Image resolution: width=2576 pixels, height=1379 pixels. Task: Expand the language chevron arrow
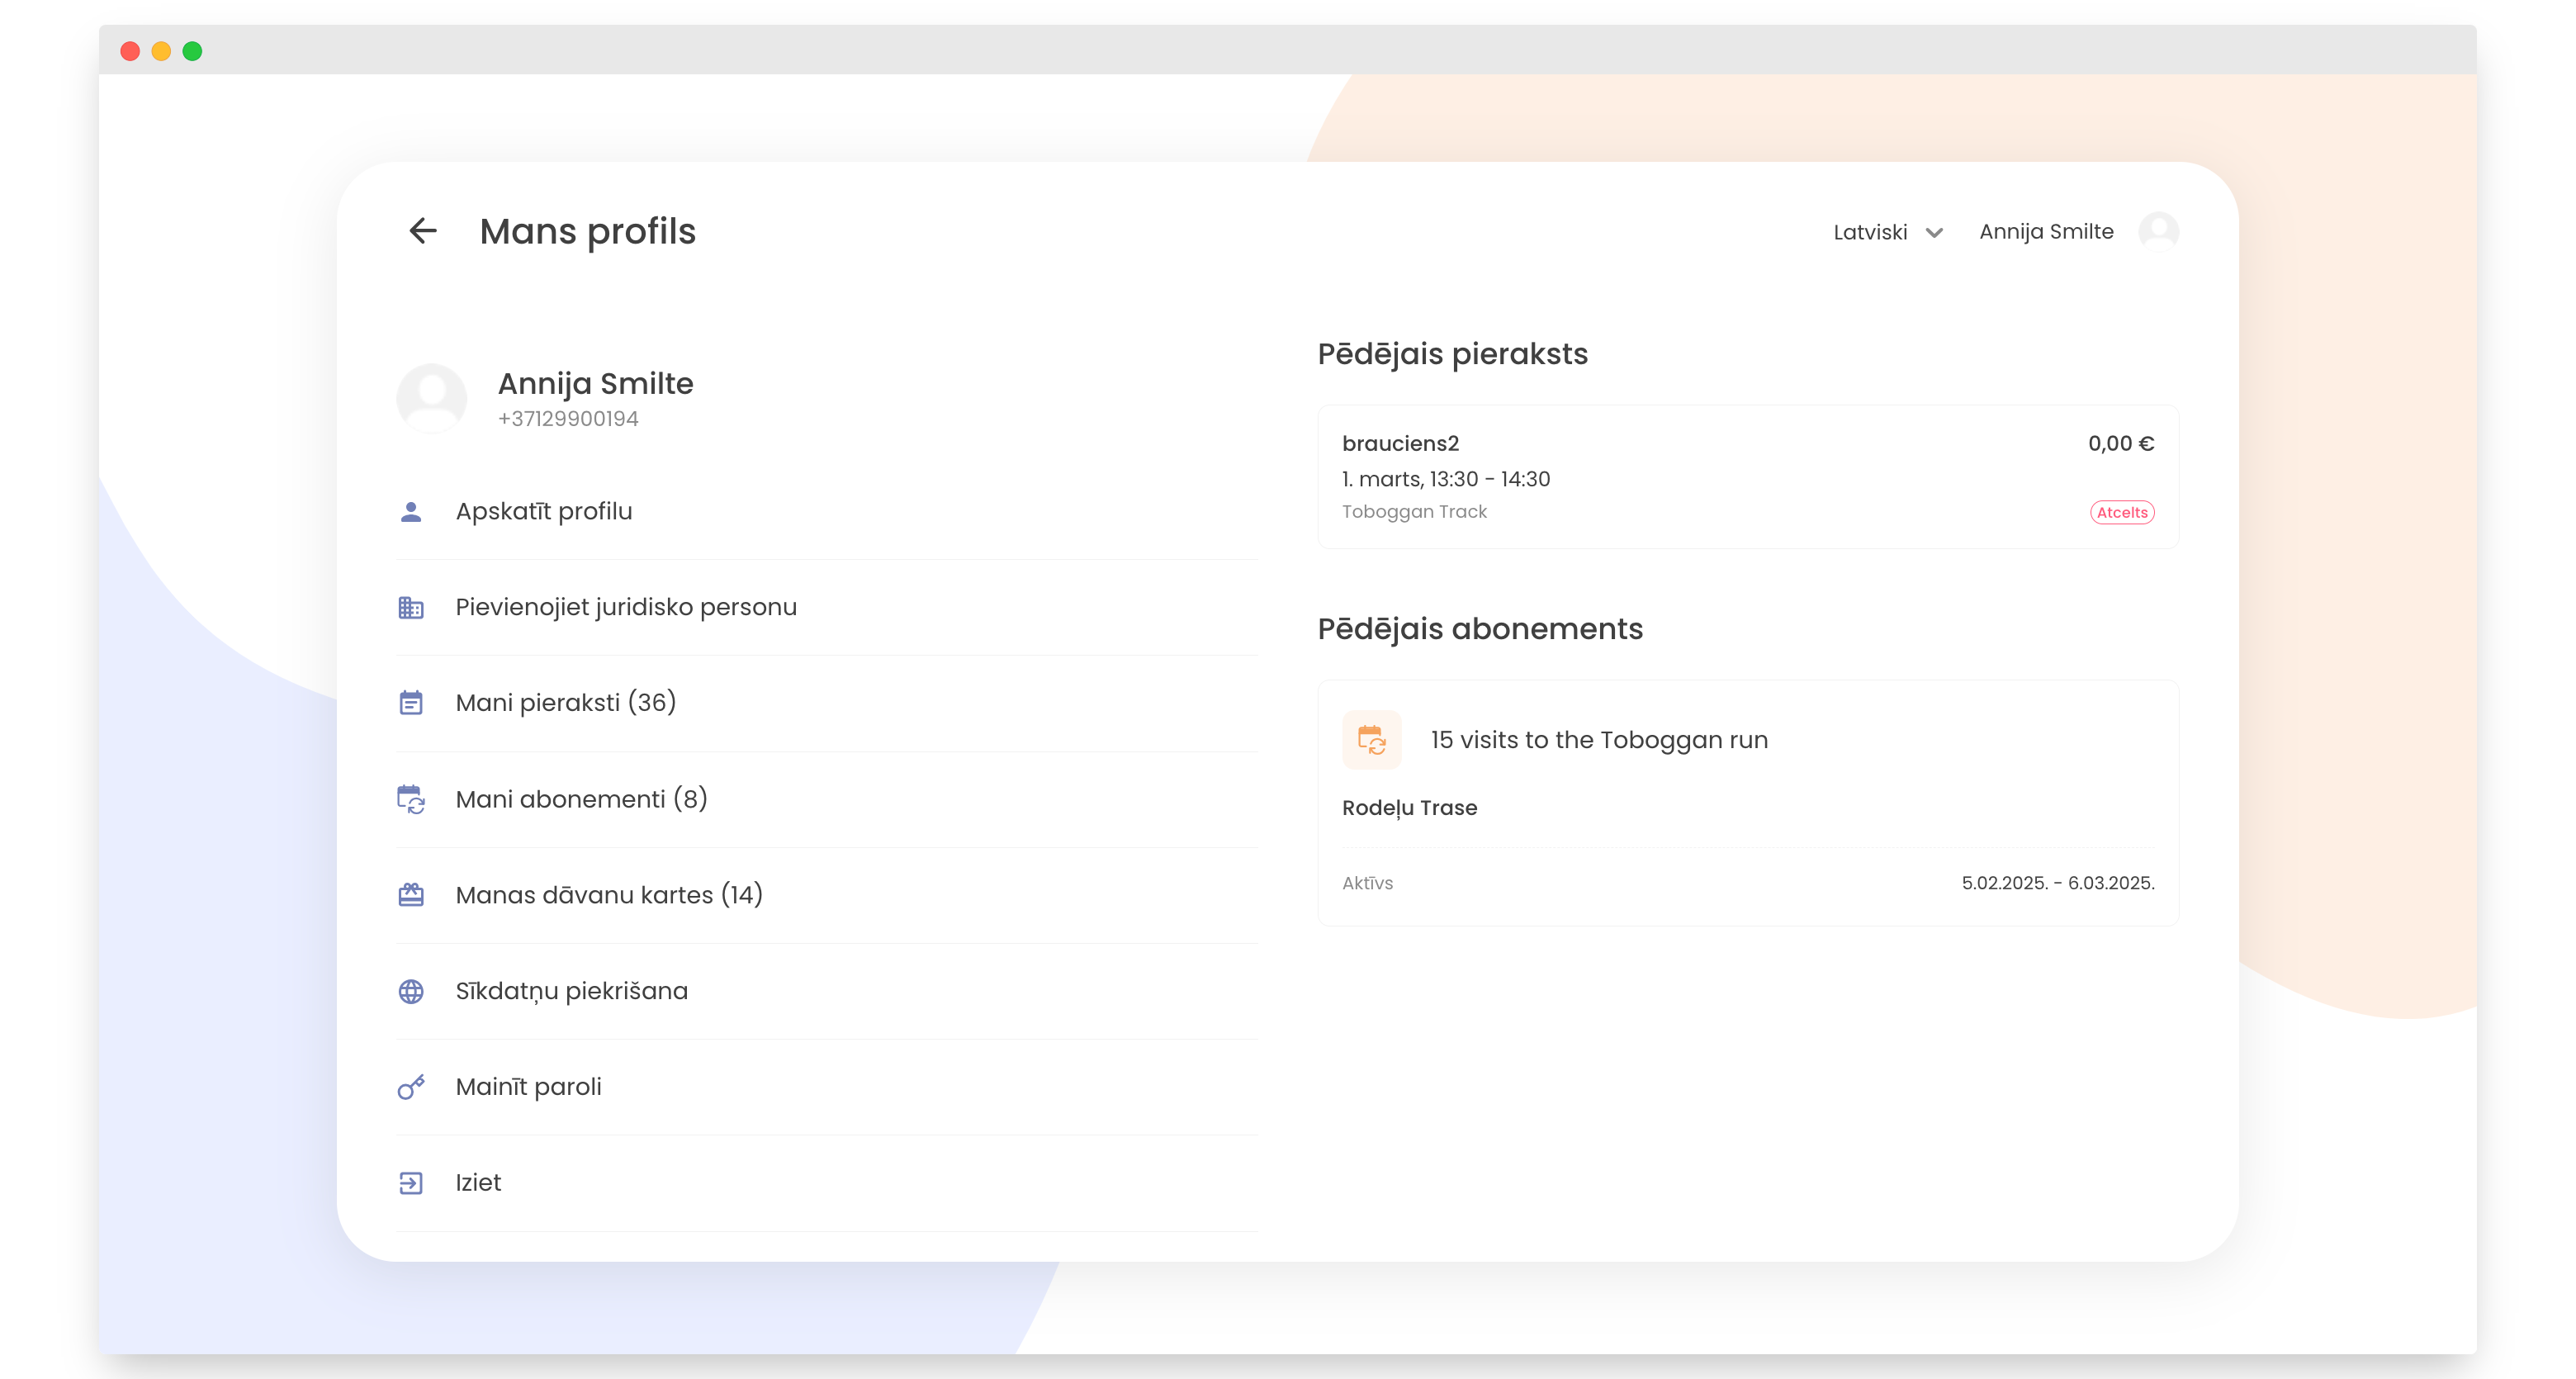click(x=1935, y=233)
